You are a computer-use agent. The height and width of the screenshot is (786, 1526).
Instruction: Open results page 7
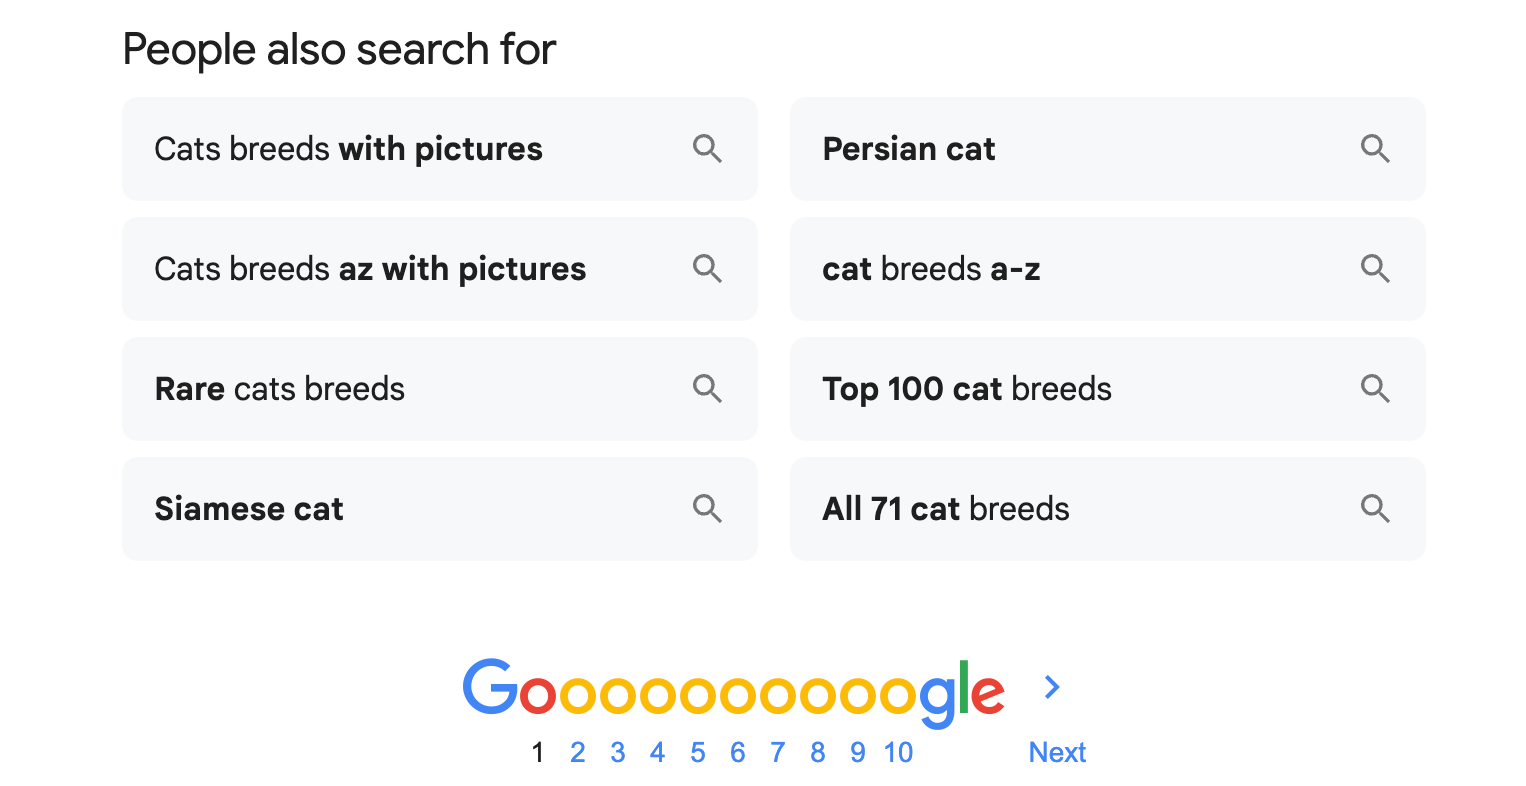[x=777, y=752]
